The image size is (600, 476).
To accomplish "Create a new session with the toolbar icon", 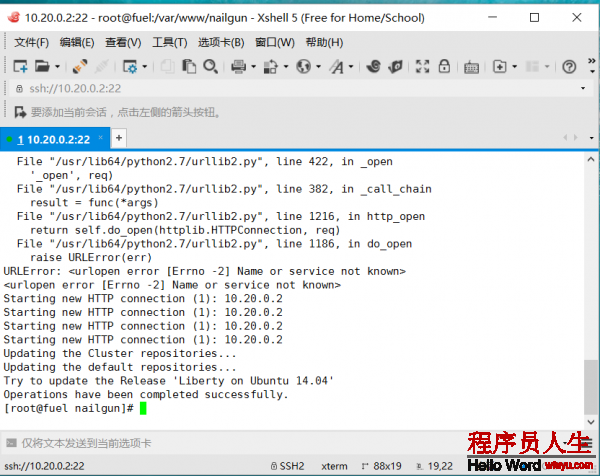I will click(20, 67).
